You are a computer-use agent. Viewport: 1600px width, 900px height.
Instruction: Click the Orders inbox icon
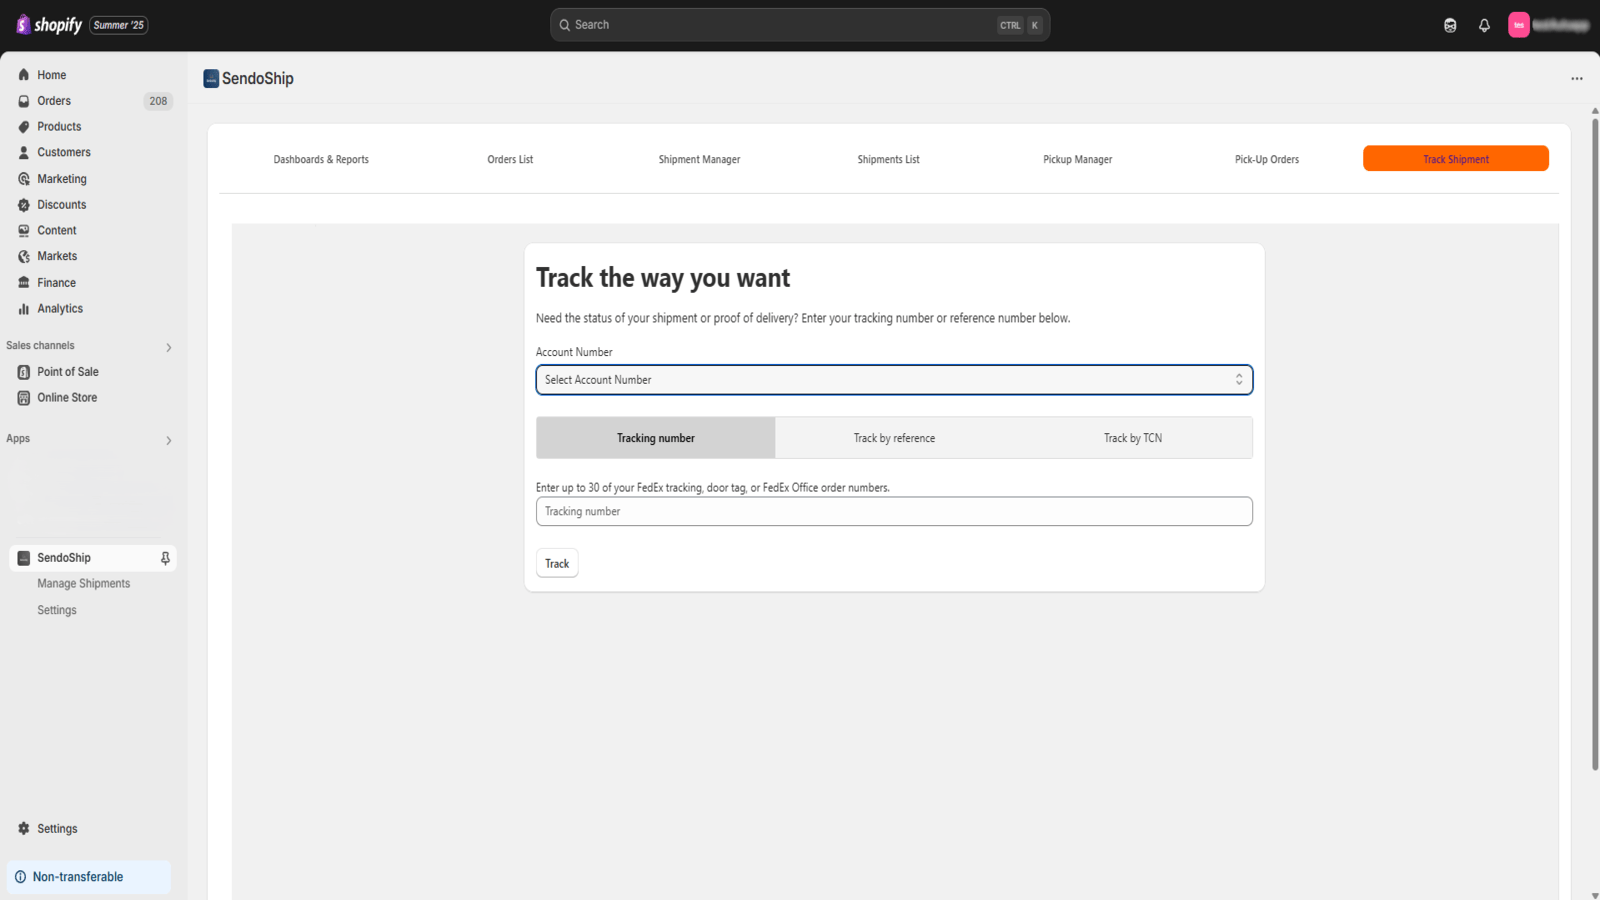pyautogui.click(x=24, y=101)
